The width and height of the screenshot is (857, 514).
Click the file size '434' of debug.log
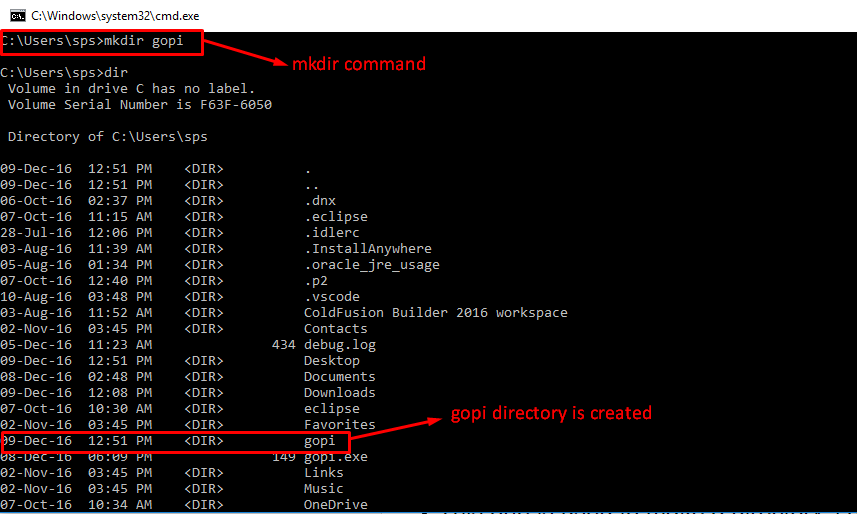click(x=284, y=344)
